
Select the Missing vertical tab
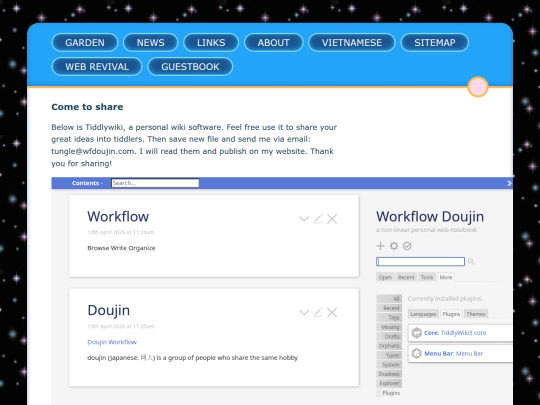click(389, 327)
